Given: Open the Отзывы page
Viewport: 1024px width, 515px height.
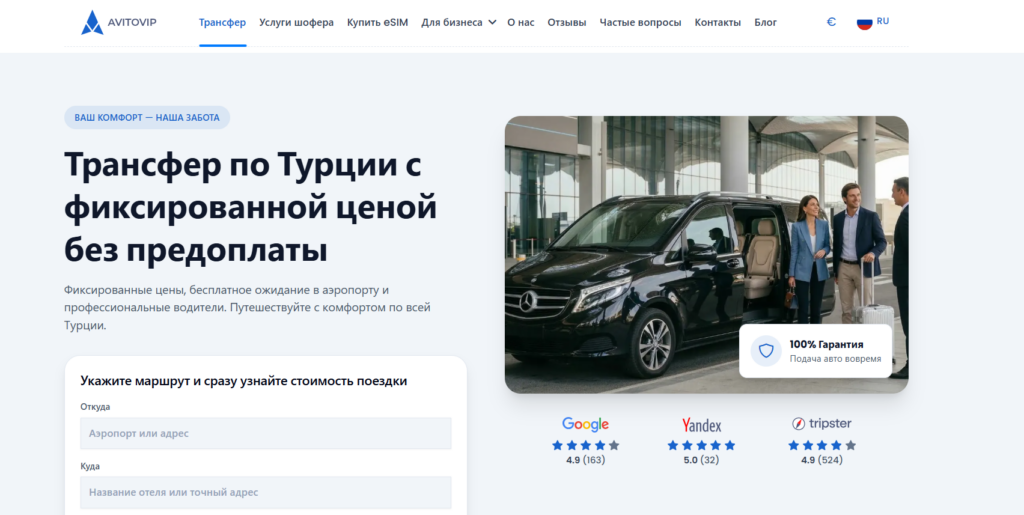Looking at the screenshot, I should point(567,22).
